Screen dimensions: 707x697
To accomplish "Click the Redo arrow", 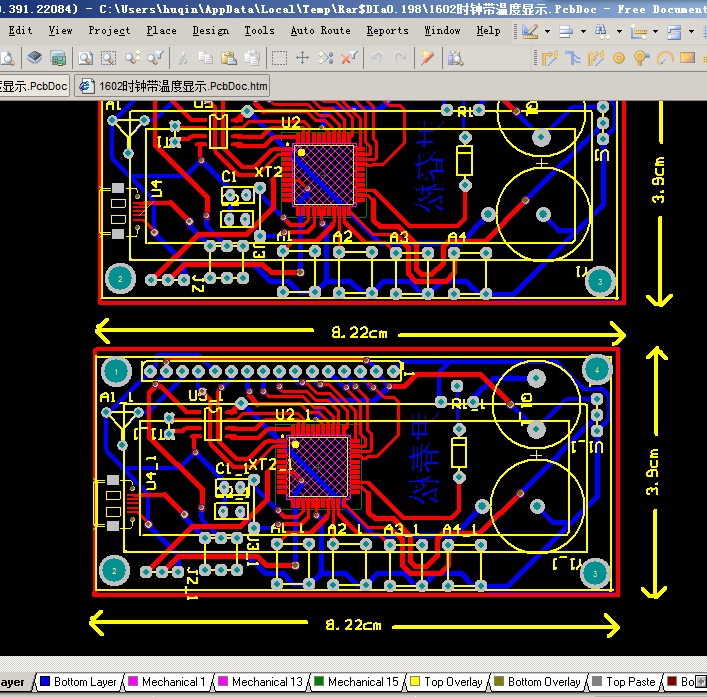I will point(400,58).
